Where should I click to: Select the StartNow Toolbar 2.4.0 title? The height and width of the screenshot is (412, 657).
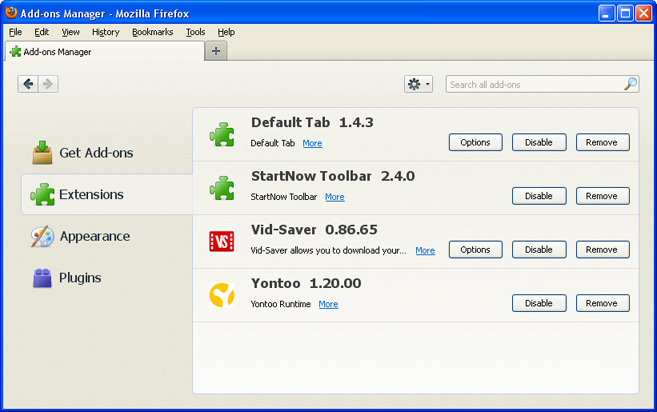click(333, 176)
